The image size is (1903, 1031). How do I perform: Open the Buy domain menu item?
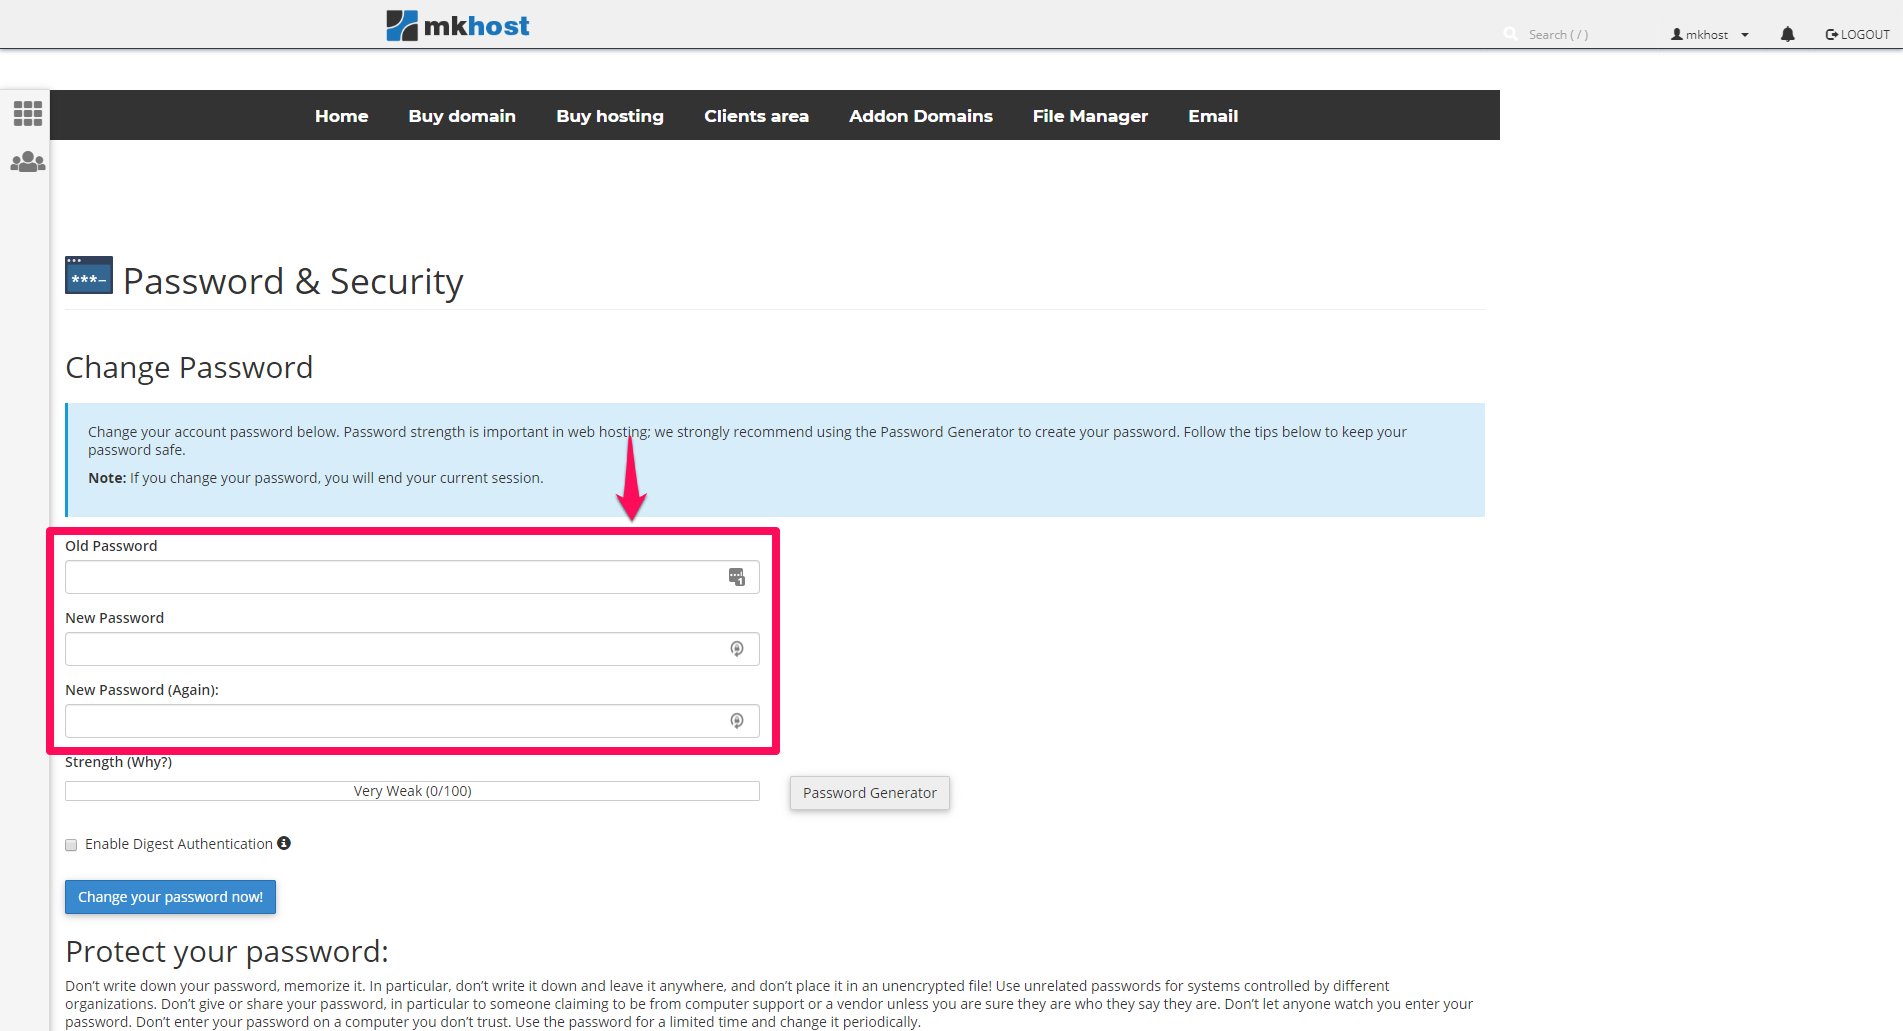coord(462,116)
